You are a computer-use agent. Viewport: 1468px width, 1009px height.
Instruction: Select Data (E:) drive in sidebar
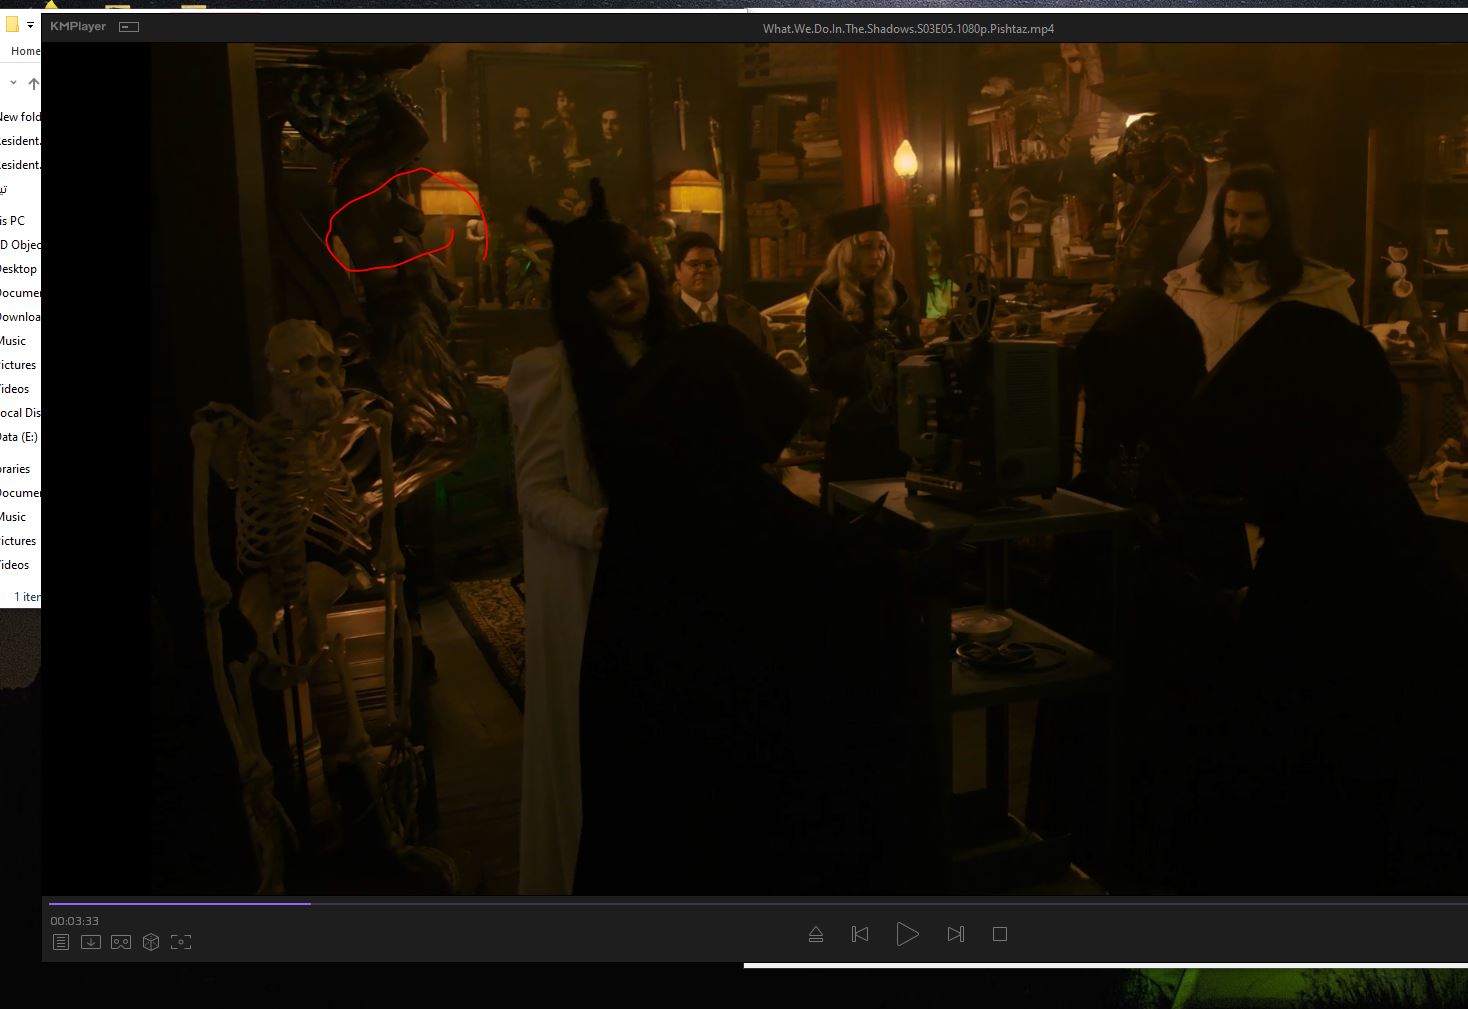tap(19, 437)
